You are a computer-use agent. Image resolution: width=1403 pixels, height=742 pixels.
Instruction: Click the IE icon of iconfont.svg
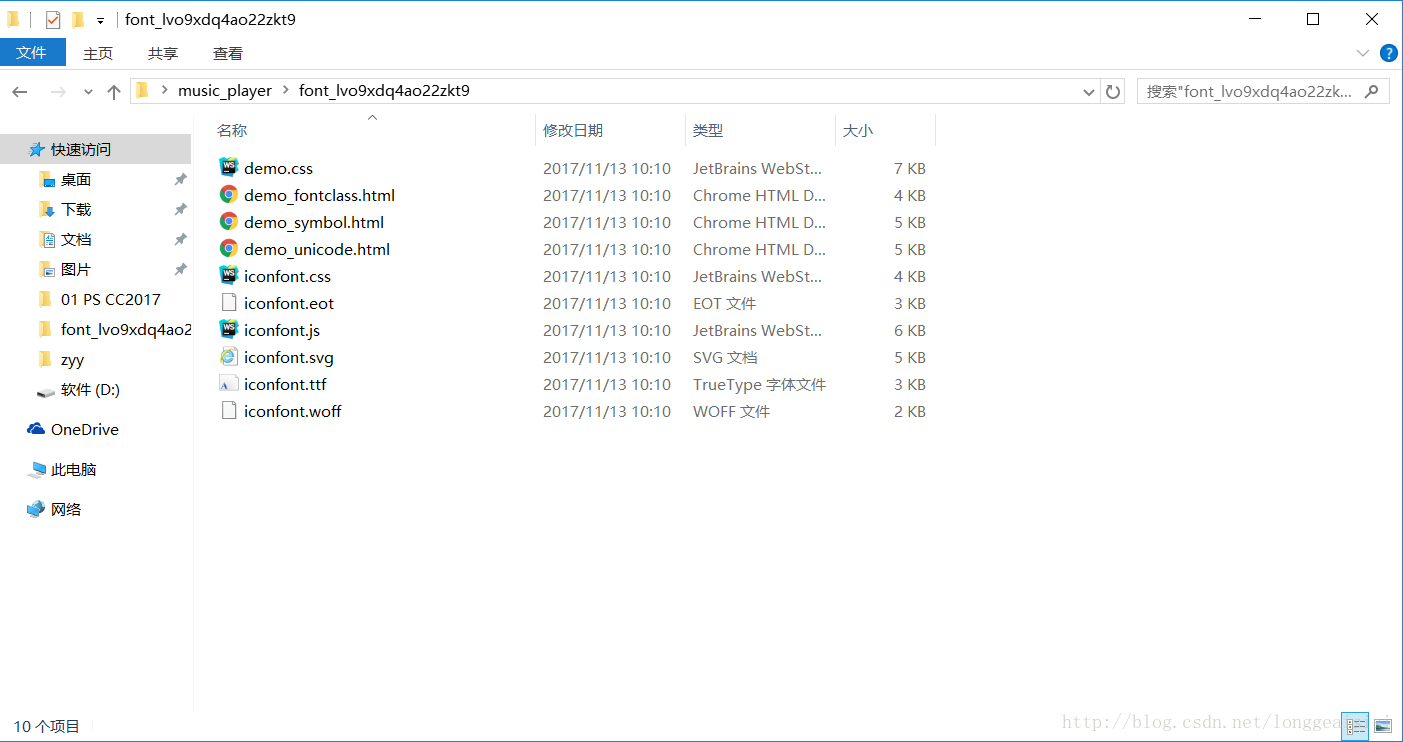click(229, 356)
